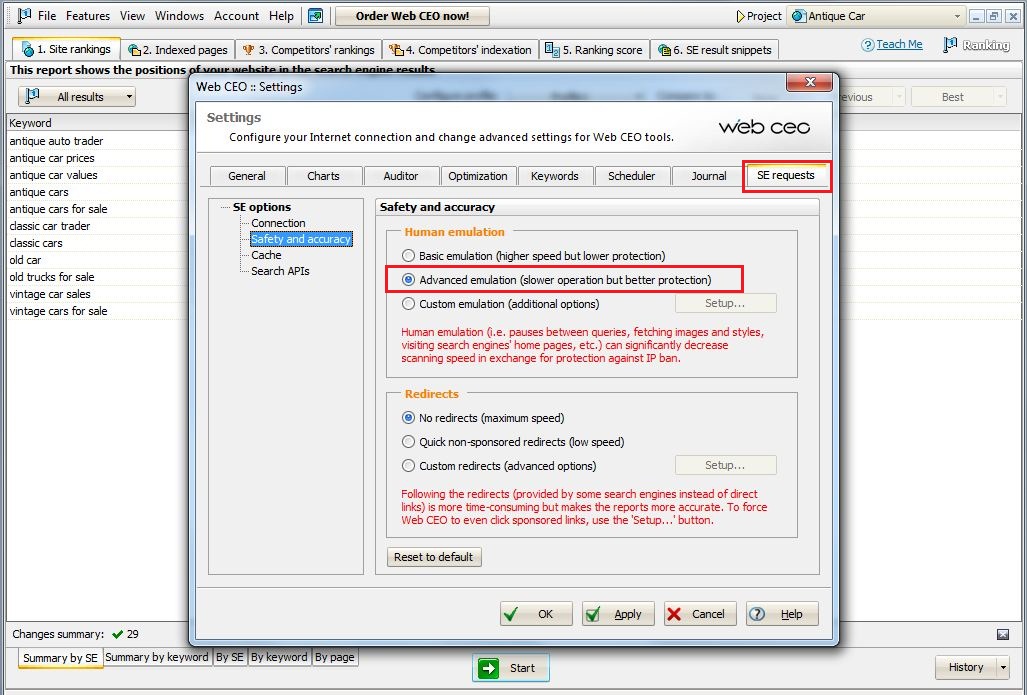The image size is (1027, 695).
Task: Select Custom emulation radio button
Action: pyautogui.click(x=409, y=304)
